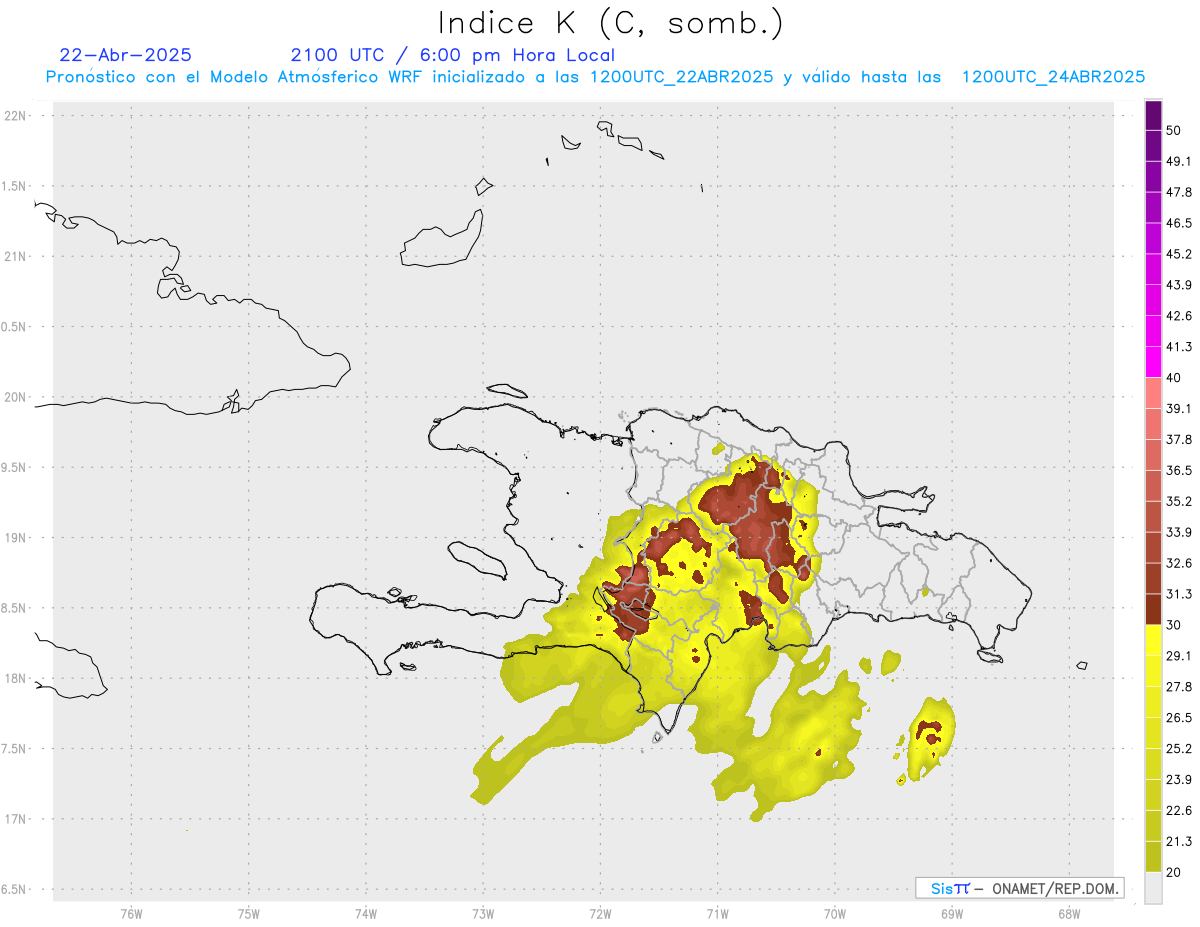This screenshot has height=927, width=1200.
Task: Click the '71W' longitude axis label
Action: coord(717,914)
